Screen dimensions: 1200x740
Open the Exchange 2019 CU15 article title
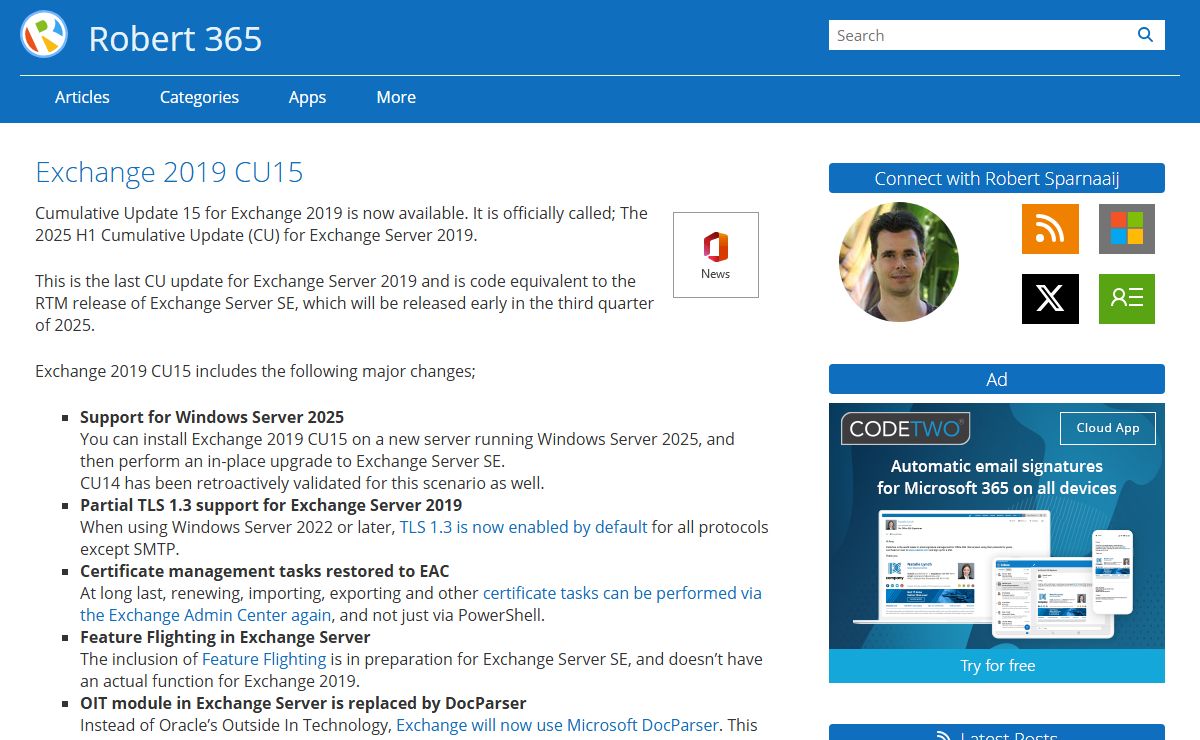click(x=169, y=172)
